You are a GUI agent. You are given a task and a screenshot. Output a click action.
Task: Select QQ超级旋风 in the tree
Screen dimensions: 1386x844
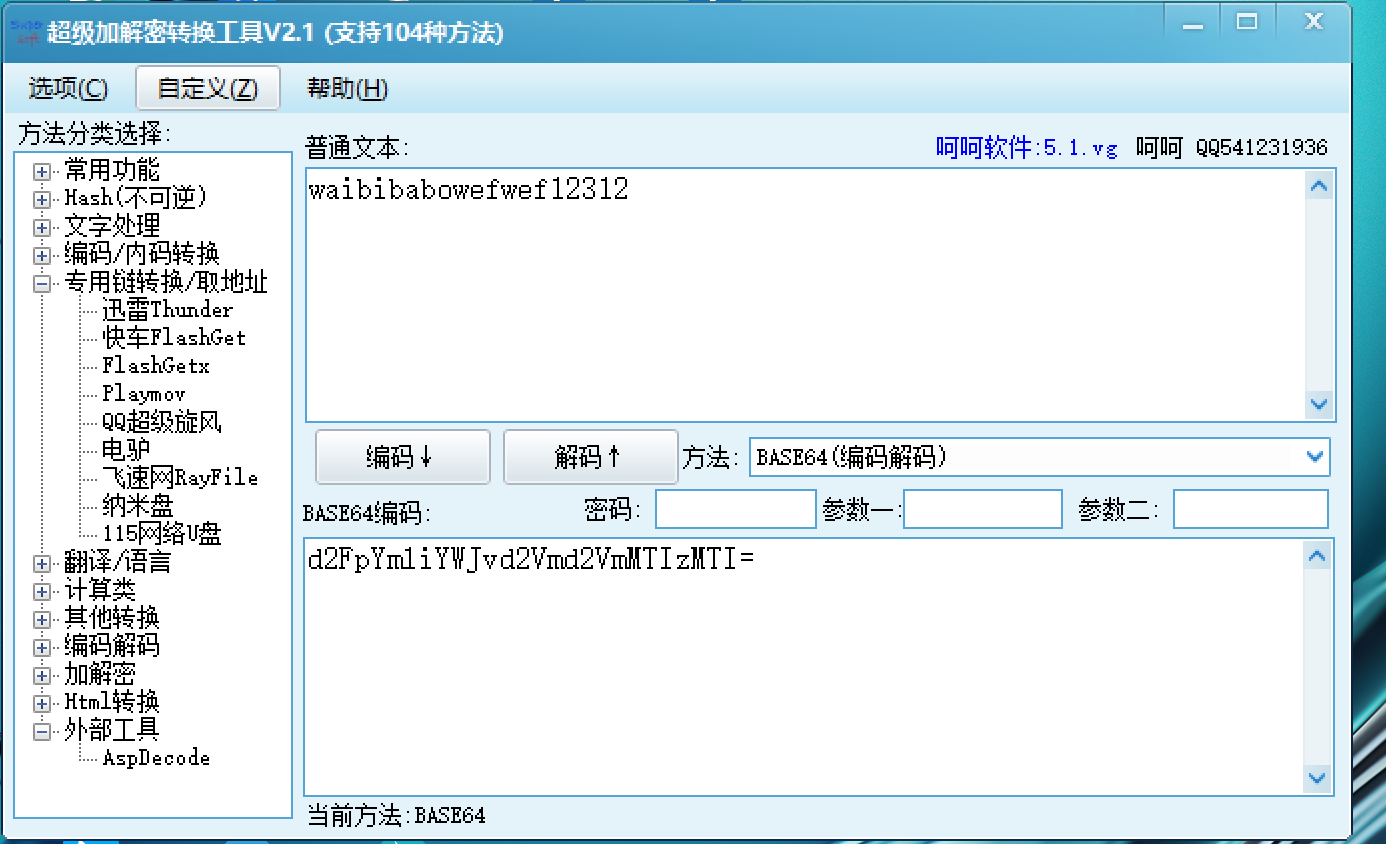161,422
